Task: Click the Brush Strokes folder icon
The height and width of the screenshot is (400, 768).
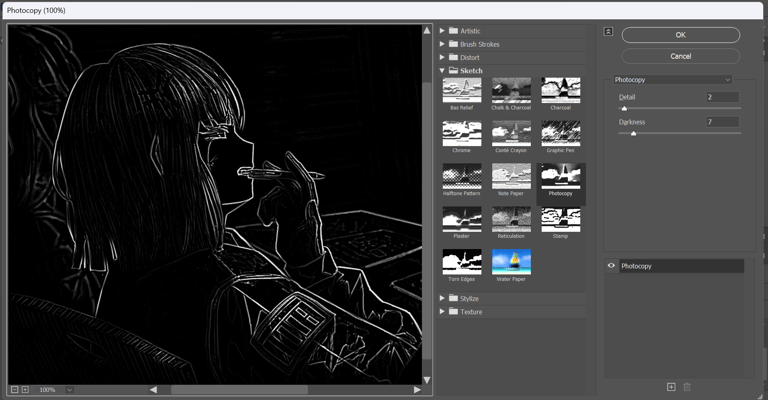Action: (x=453, y=44)
